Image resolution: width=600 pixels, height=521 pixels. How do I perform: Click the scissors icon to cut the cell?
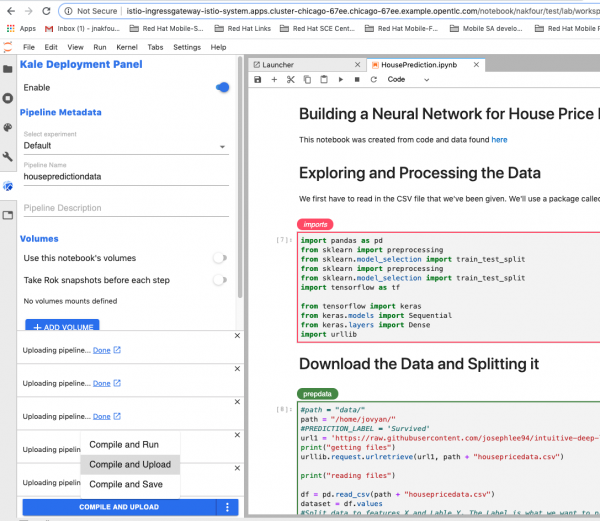click(291, 79)
